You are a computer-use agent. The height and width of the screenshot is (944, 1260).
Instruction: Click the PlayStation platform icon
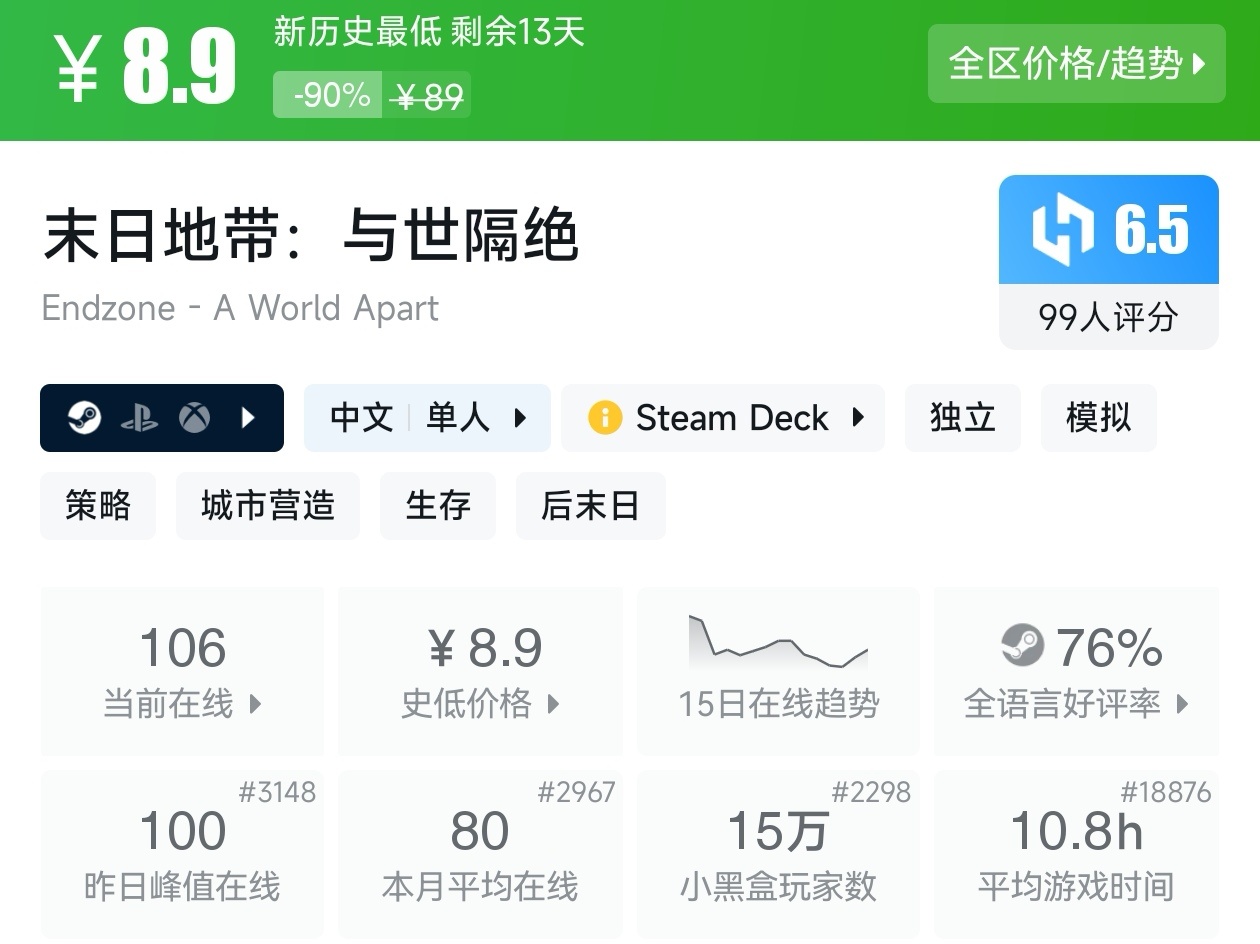pos(139,418)
